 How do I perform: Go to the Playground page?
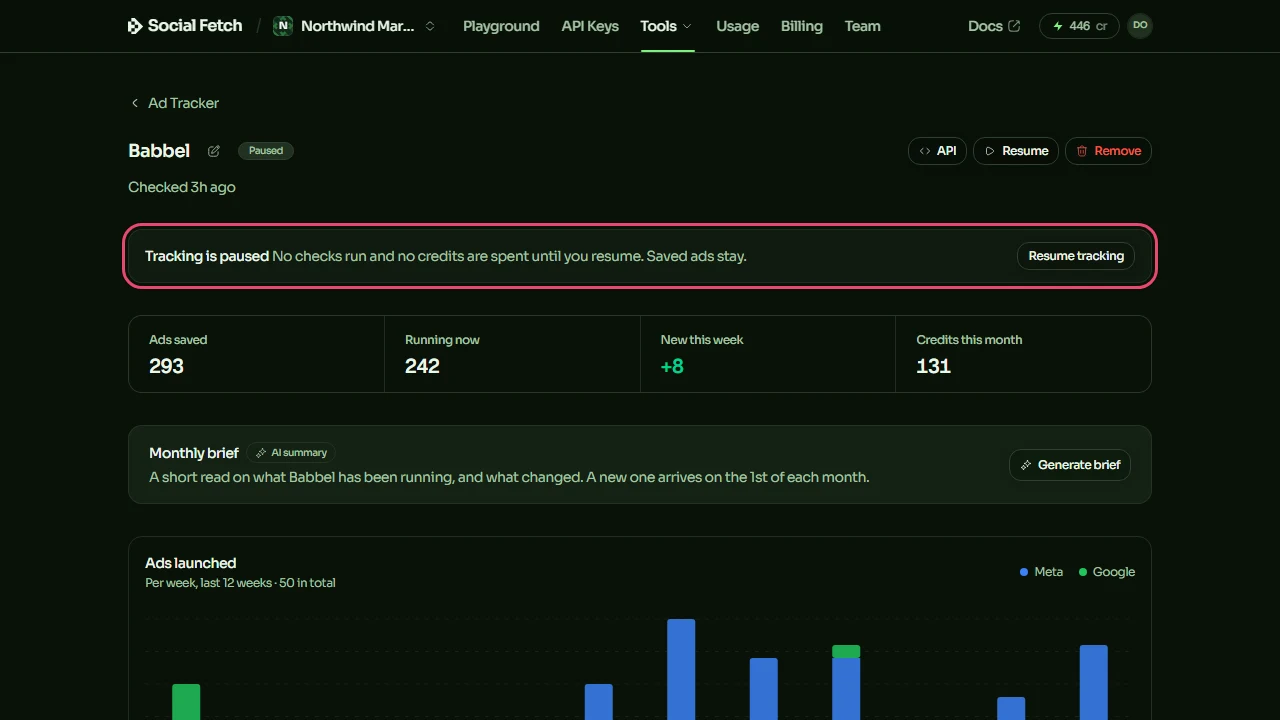501,26
